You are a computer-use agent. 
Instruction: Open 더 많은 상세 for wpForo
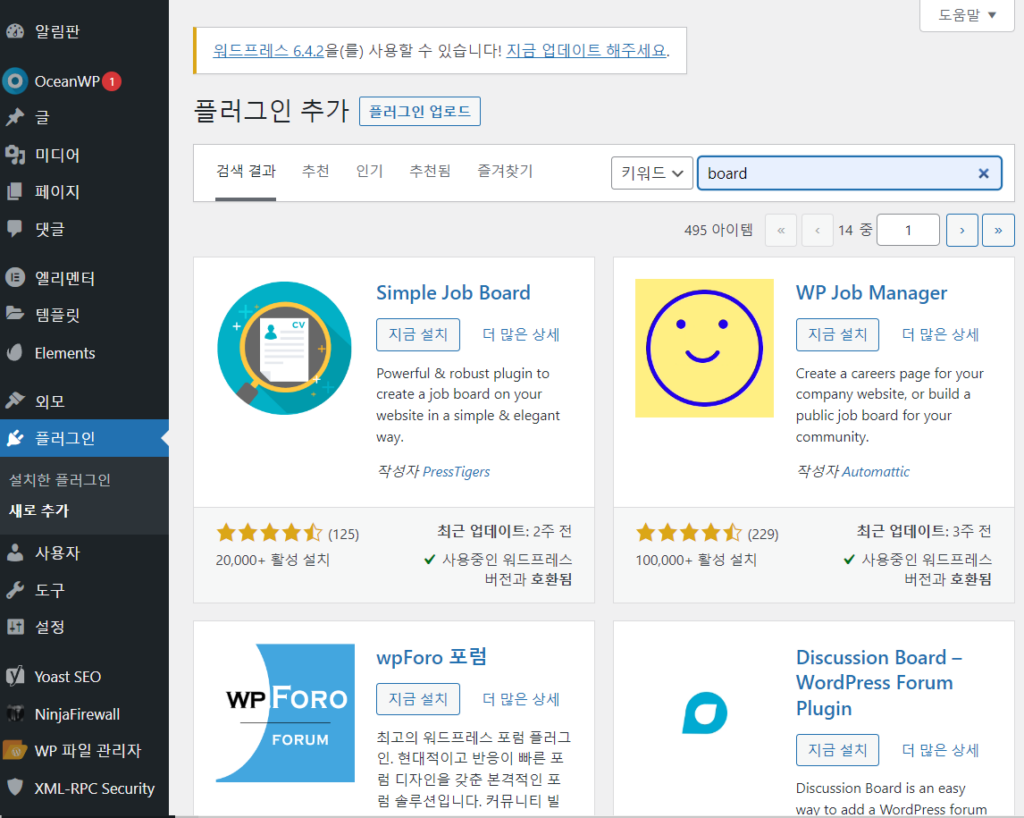pyautogui.click(x=520, y=699)
